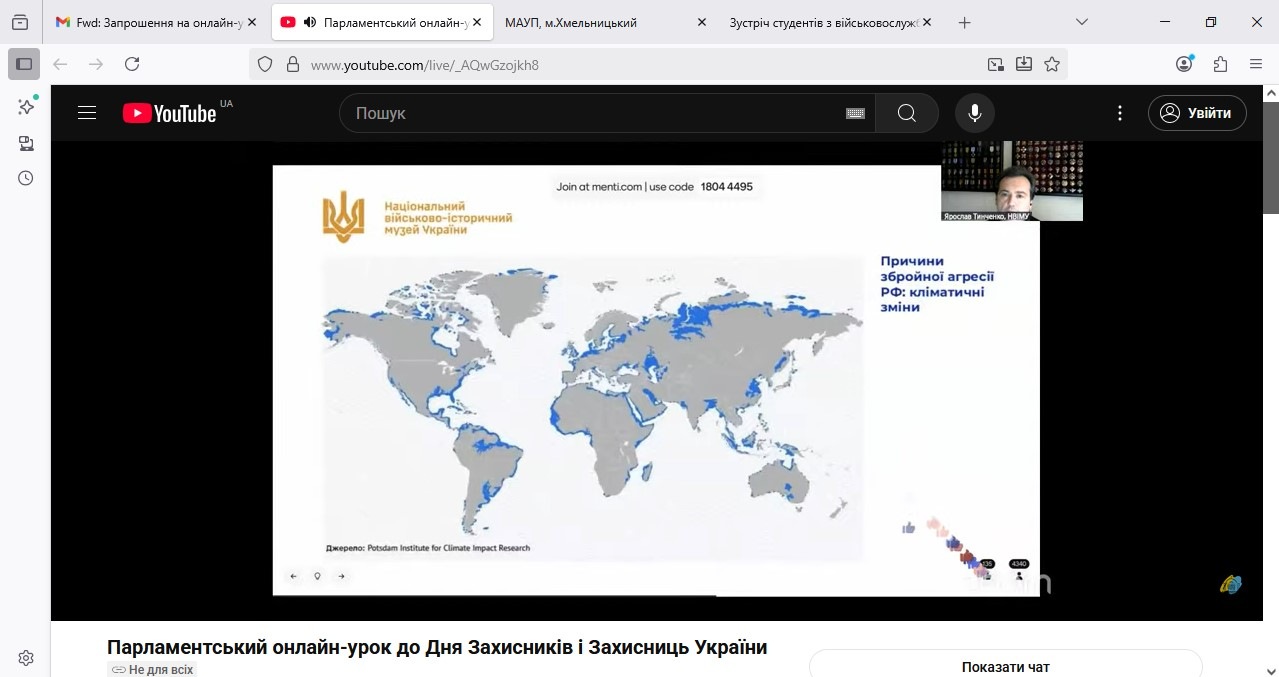Click the 'Джерело: Potsdam Institute' source caption
Viewport: 1279px width, 677px height.
[x=428, y=548]
